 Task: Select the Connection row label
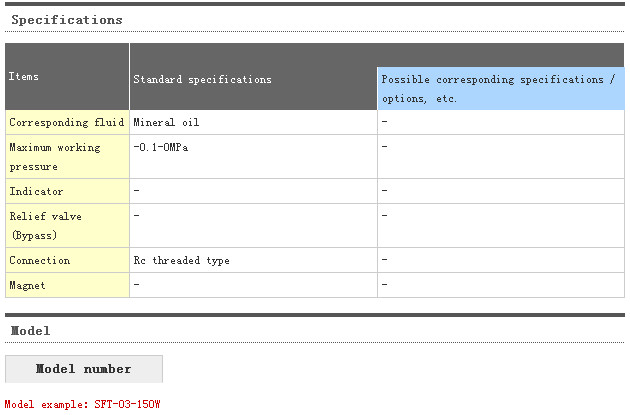[40, 260]
